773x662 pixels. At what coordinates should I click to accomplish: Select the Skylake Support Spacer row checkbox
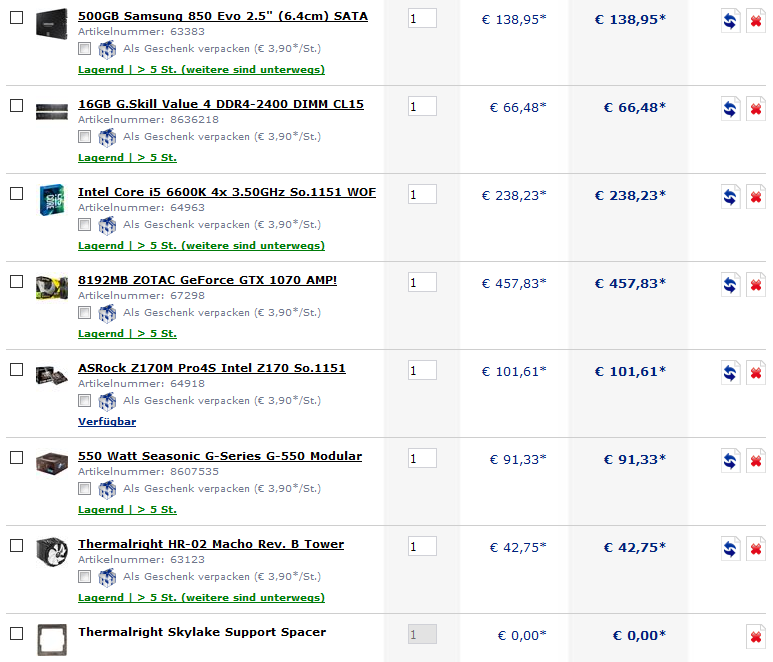click(17, 633)
